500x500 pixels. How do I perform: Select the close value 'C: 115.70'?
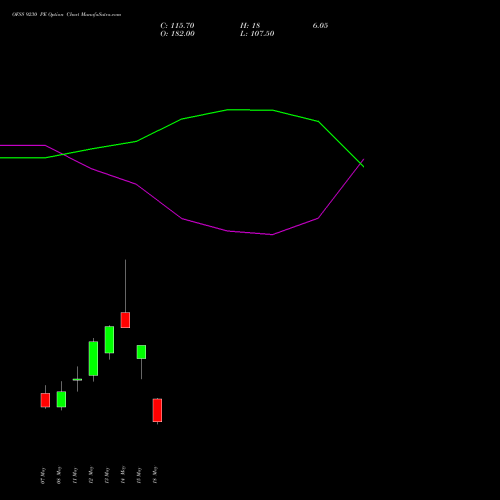click(177, 26)
